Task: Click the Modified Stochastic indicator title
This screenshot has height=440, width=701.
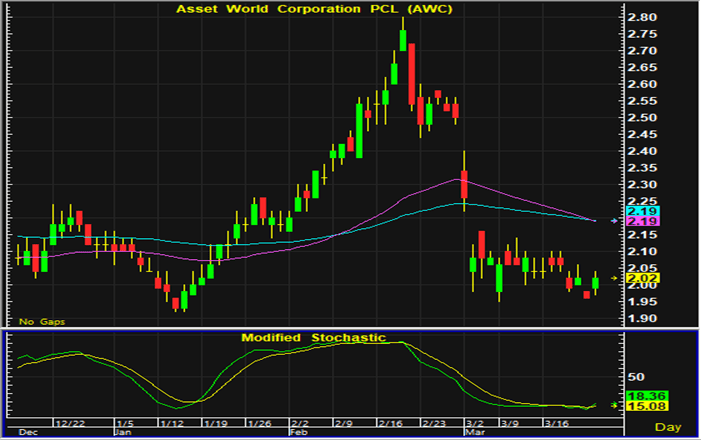Action: point(313,338)
